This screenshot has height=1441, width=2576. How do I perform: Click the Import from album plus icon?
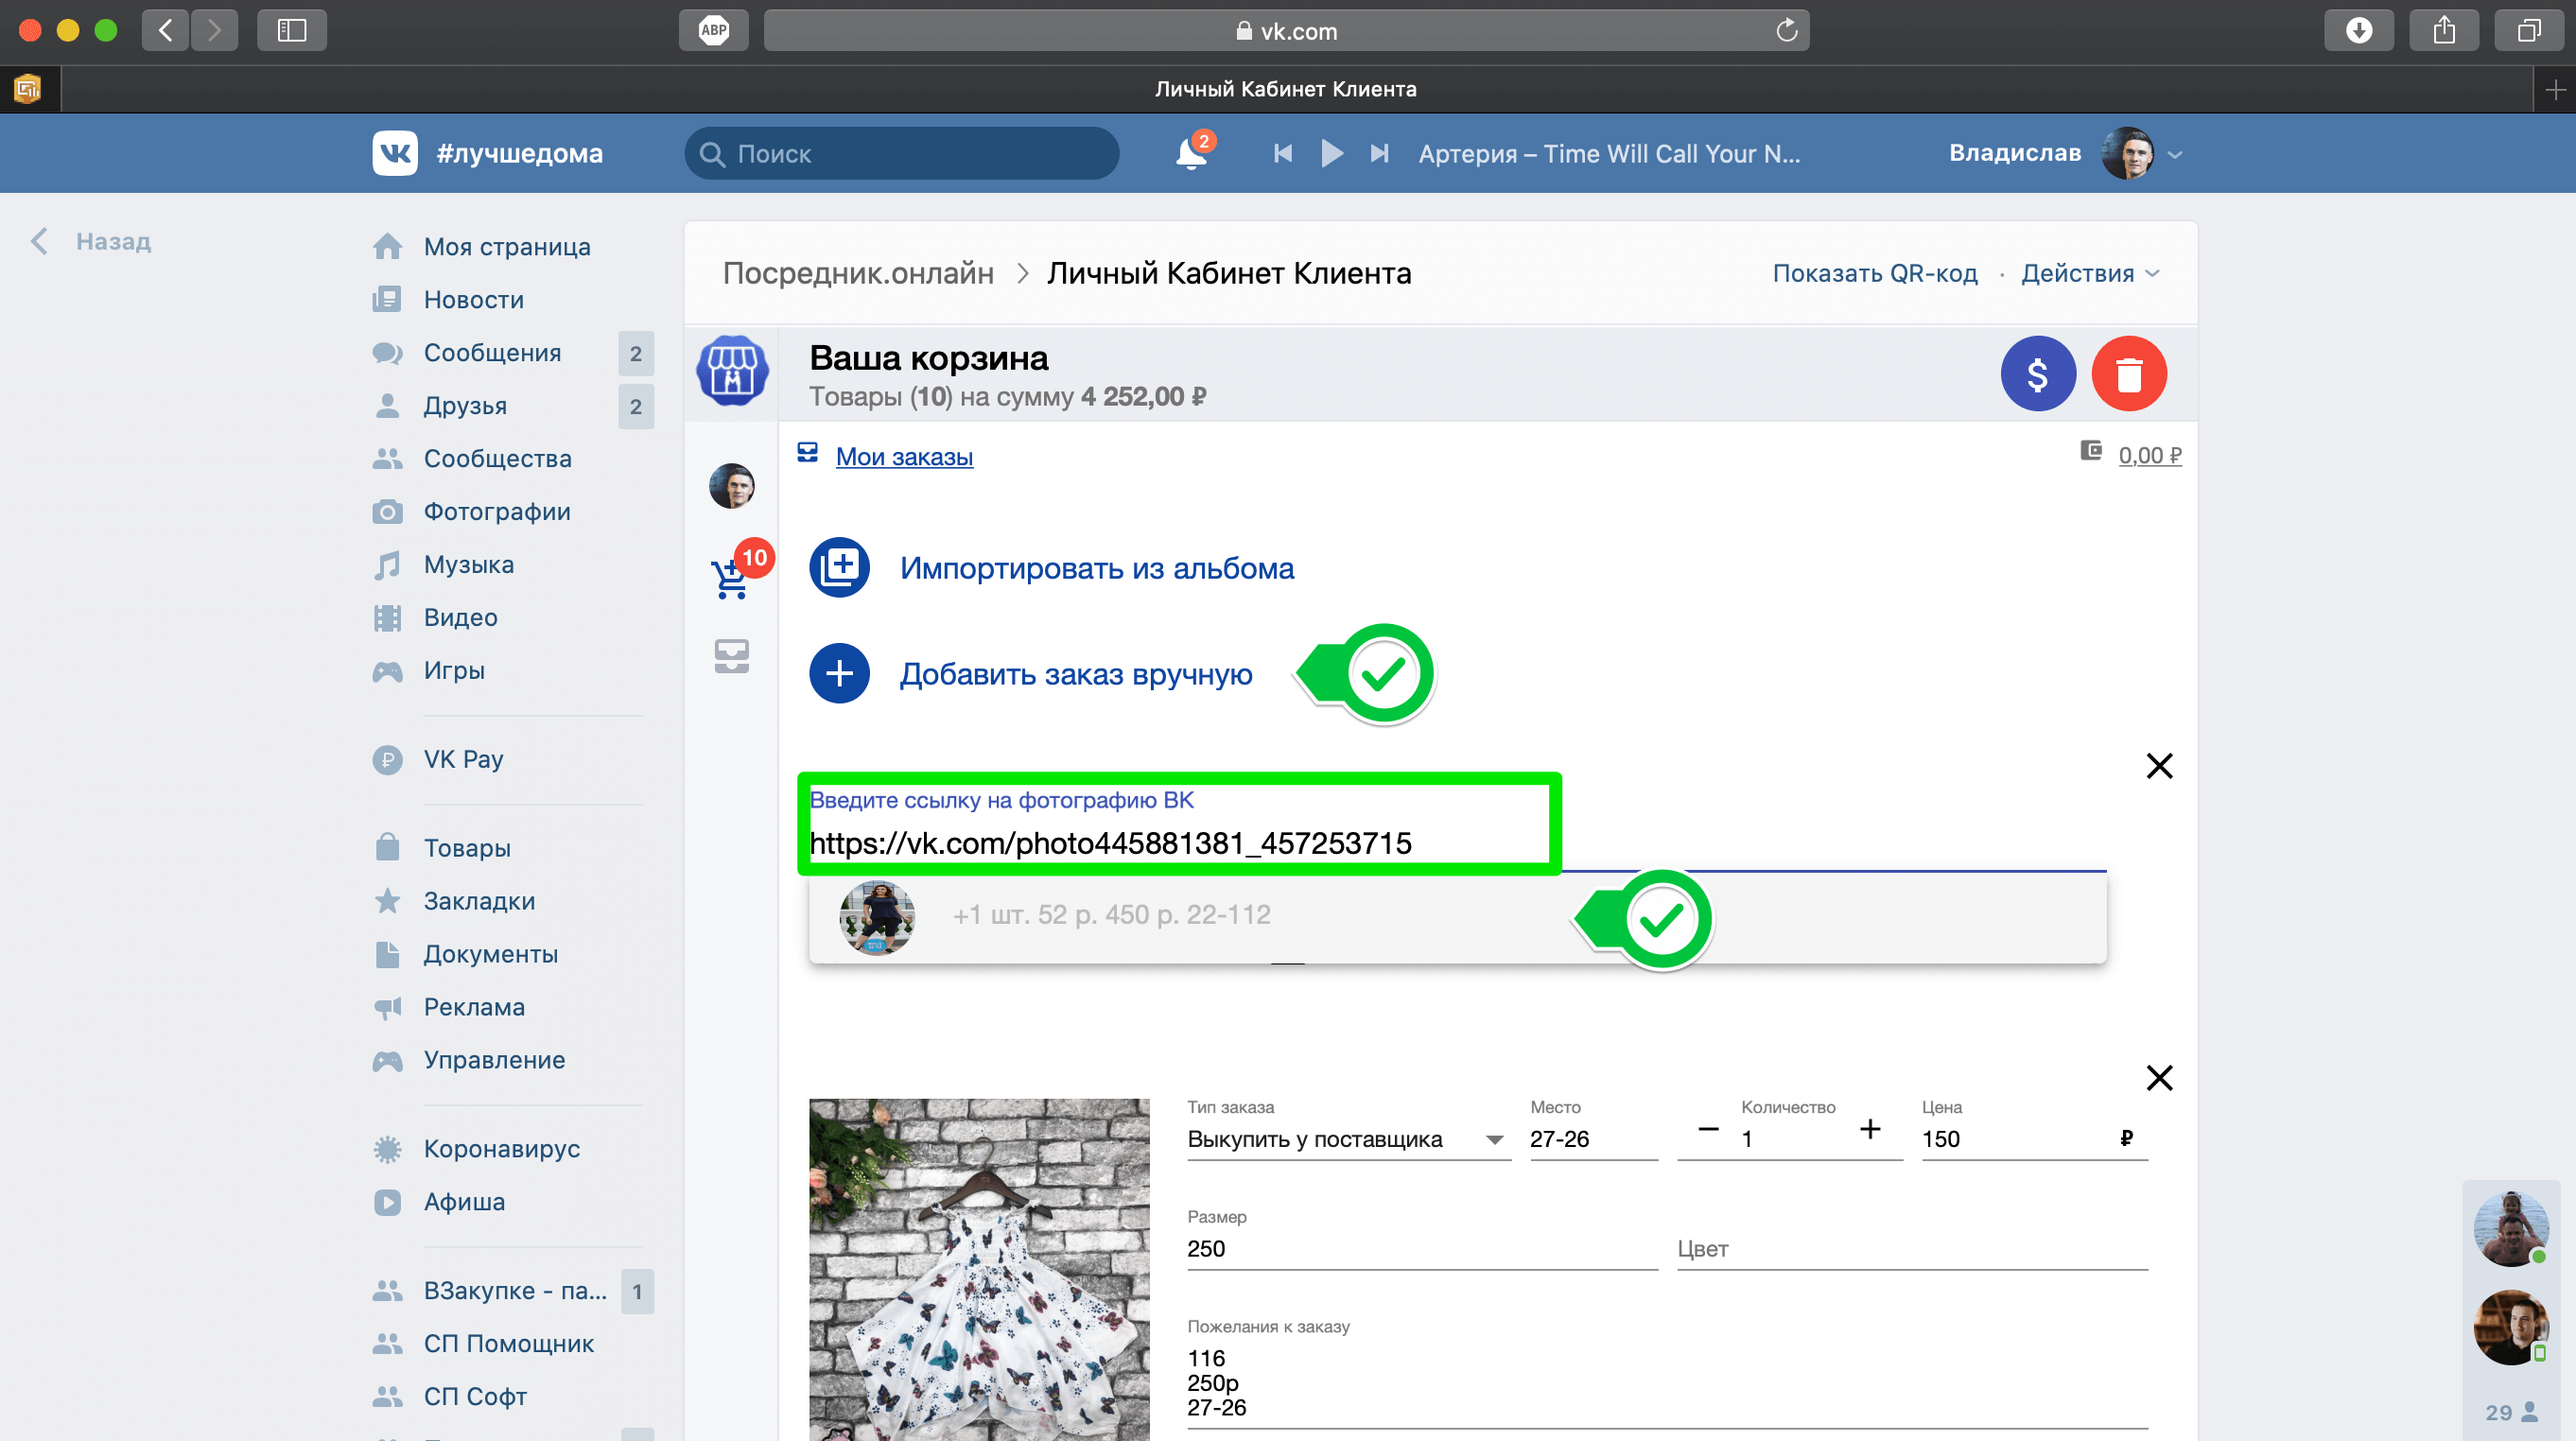tap(839, 568)
